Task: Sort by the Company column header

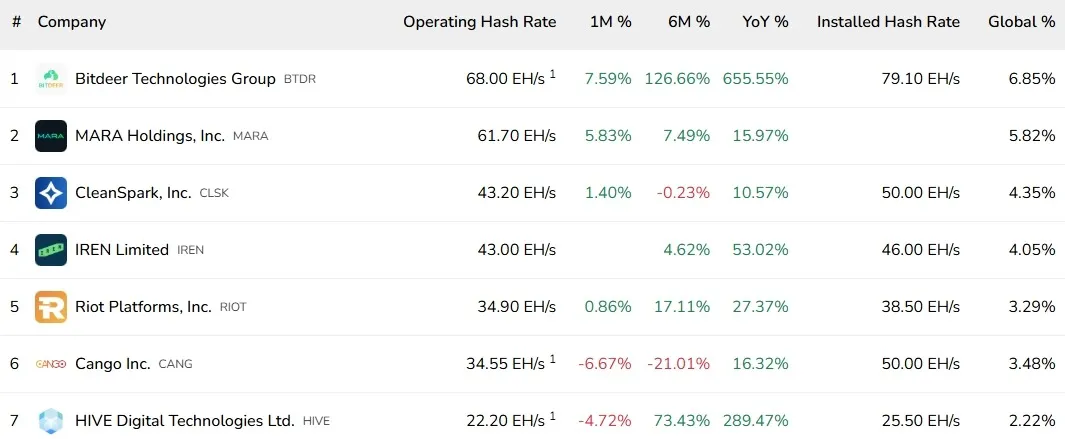Action: point(72,22)
